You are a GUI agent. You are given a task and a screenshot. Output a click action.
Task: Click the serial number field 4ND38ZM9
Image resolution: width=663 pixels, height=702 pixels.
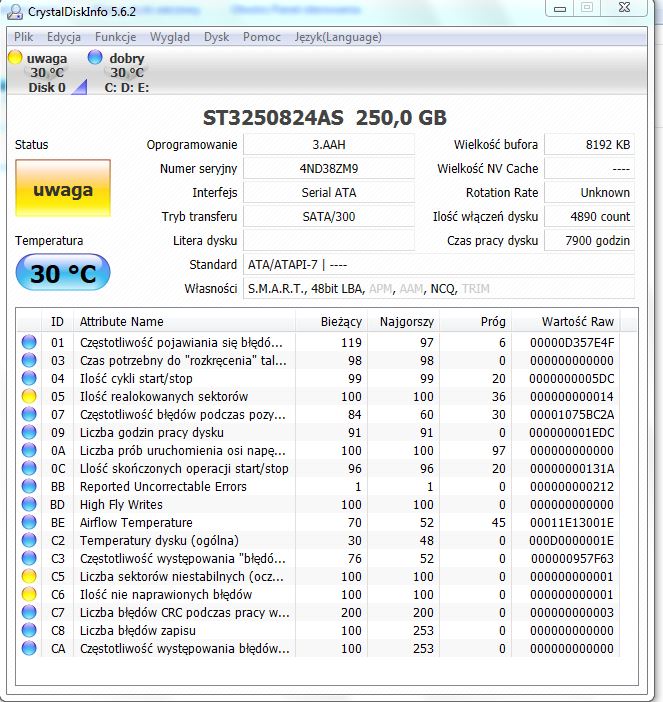point(329,169)
